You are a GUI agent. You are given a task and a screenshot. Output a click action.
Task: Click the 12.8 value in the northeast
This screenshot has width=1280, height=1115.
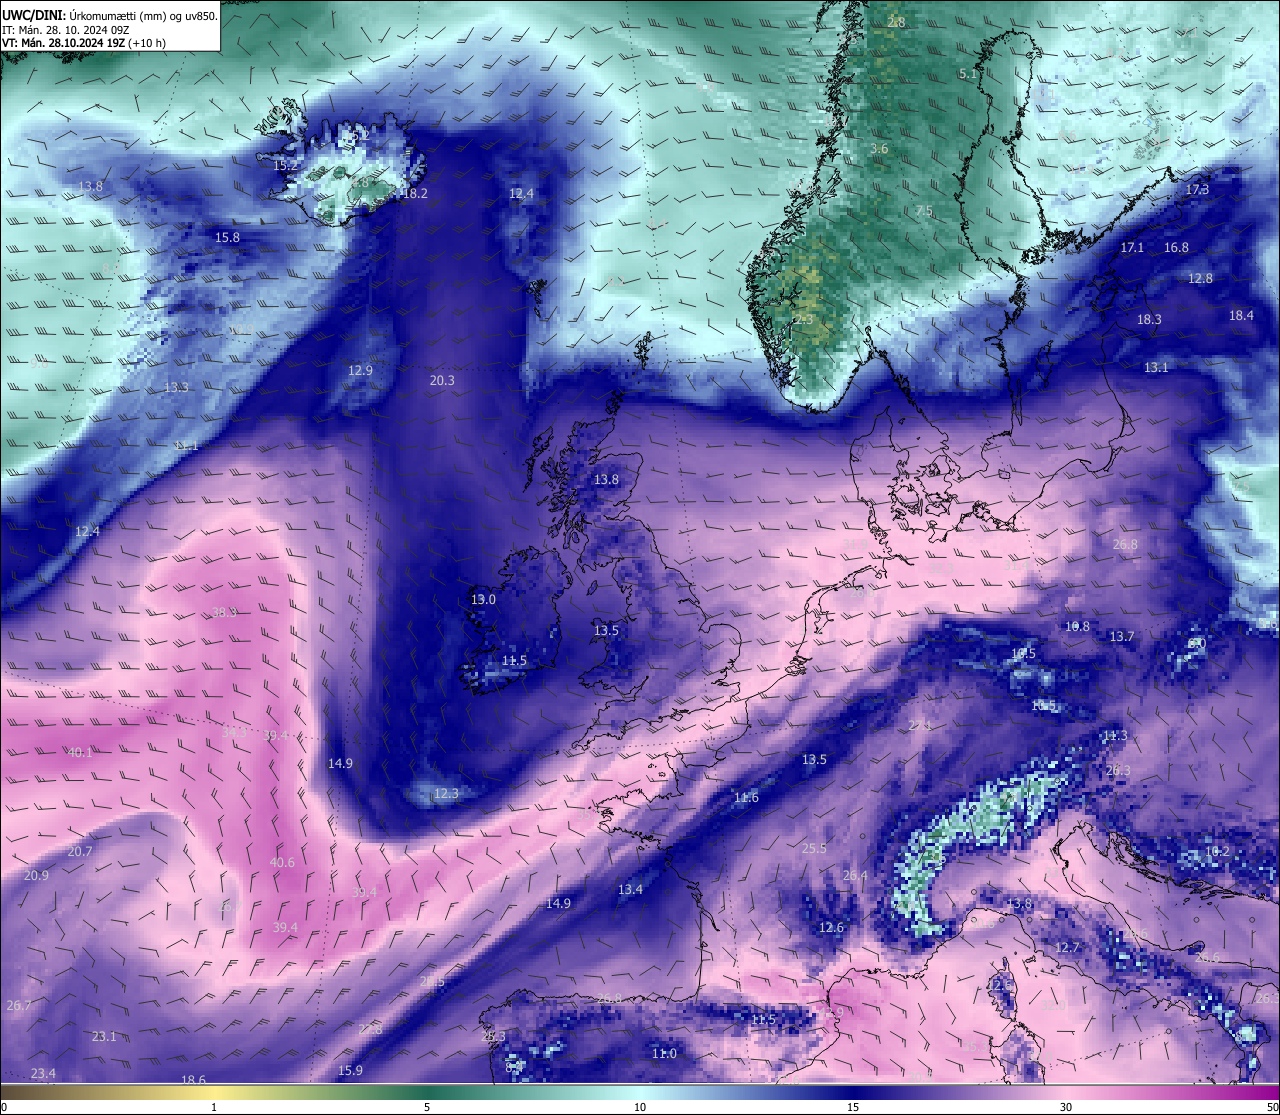pyautogui.click(x=1200, y=278)
